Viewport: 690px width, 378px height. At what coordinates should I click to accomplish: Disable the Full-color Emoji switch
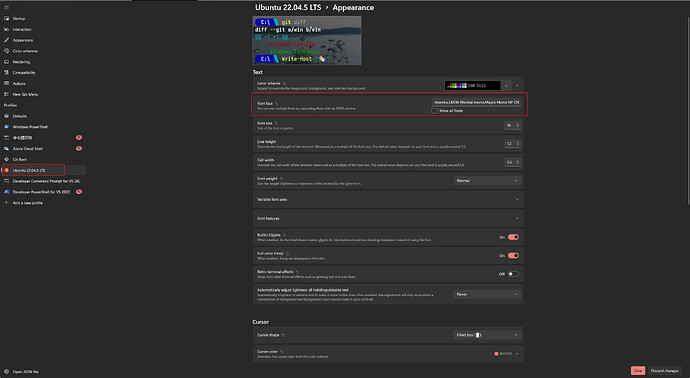(x=513, y=256)
